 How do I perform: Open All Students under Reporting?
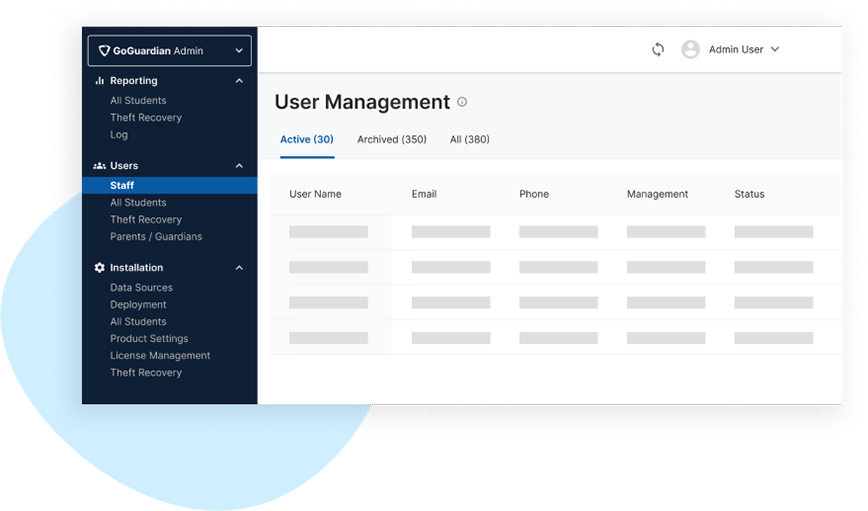[x=138, y=100]
